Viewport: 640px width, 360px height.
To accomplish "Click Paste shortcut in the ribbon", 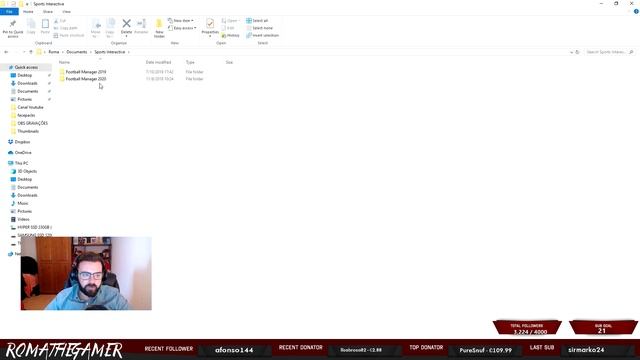I will tap(69, 36).
